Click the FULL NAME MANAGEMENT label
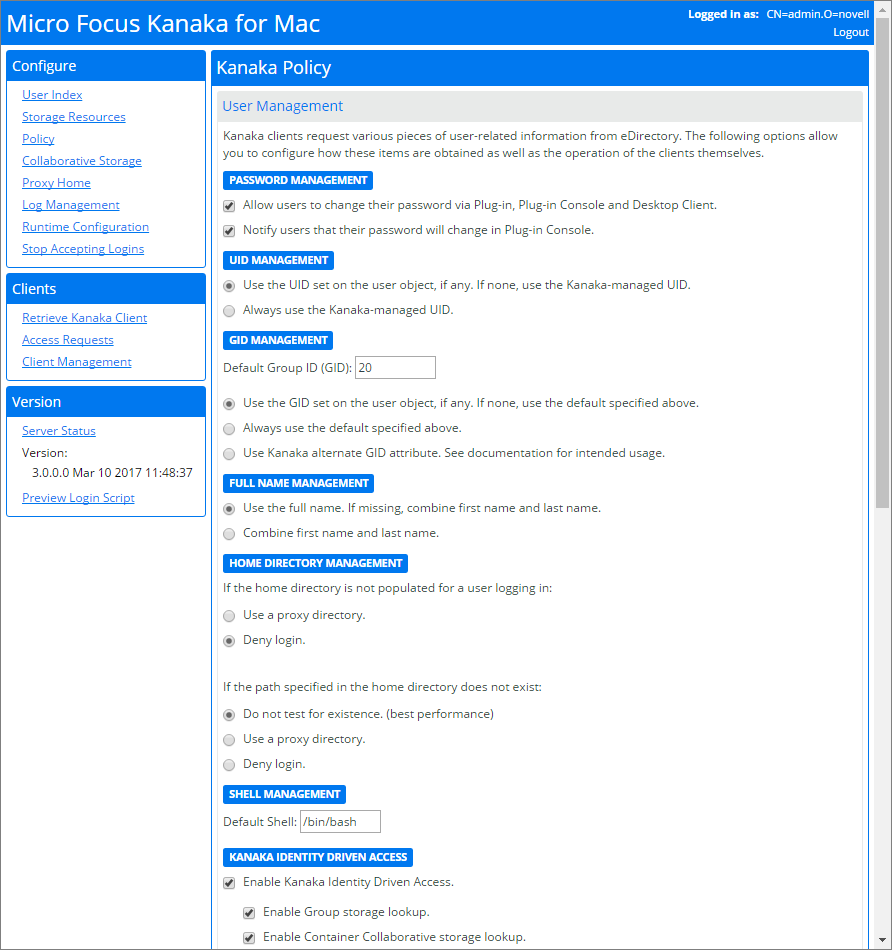Image resolution: width=893 pixels, height=950 pixels. coord(299,483)
